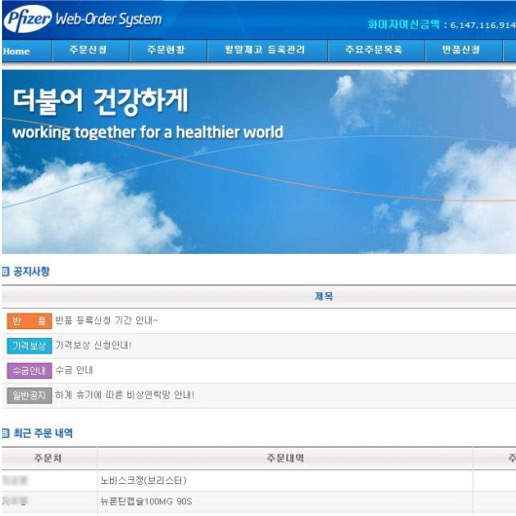Image resolution: width=516 pixels, height=516 pixels.
Task: Click the 최근 주문 내역 section list icon
Action: (6, 433)
